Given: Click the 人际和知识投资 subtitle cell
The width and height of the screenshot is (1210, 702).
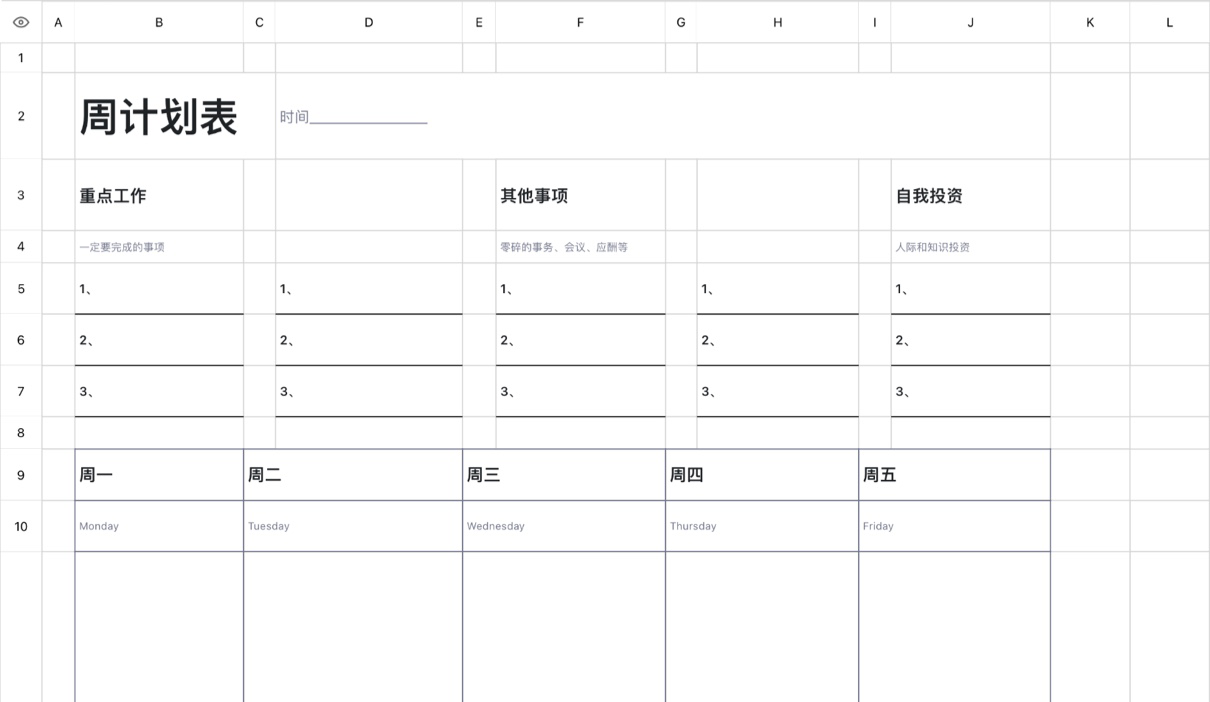Looking at the screenshot, I should 970,247.
